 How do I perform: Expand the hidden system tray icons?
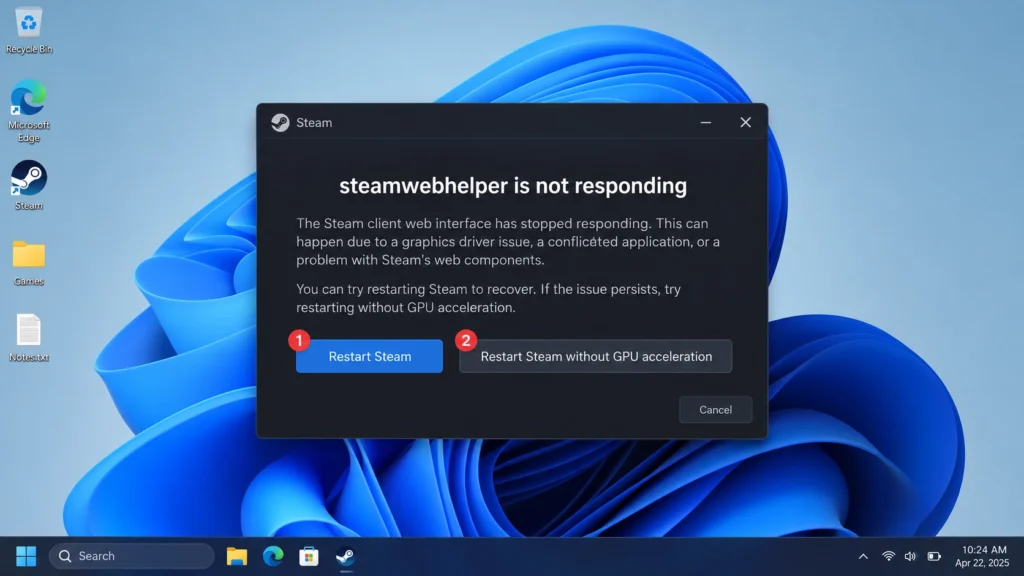coord(863,556)
